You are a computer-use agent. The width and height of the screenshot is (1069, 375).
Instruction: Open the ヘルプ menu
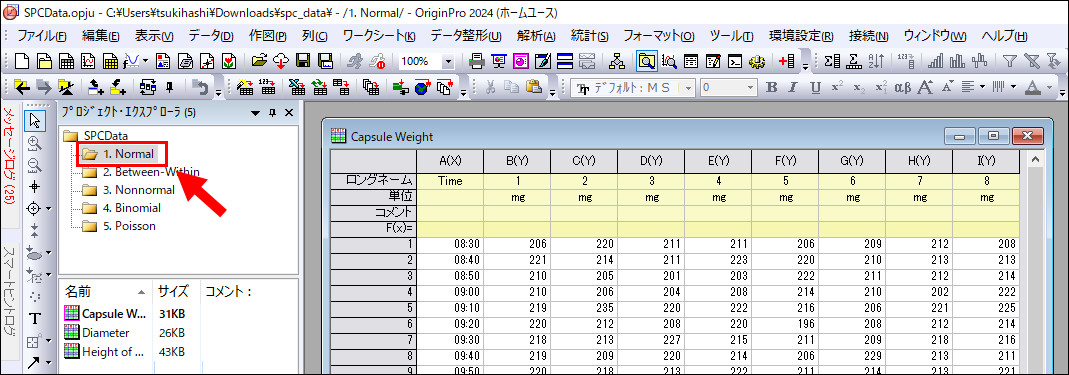pos(1004,36)
